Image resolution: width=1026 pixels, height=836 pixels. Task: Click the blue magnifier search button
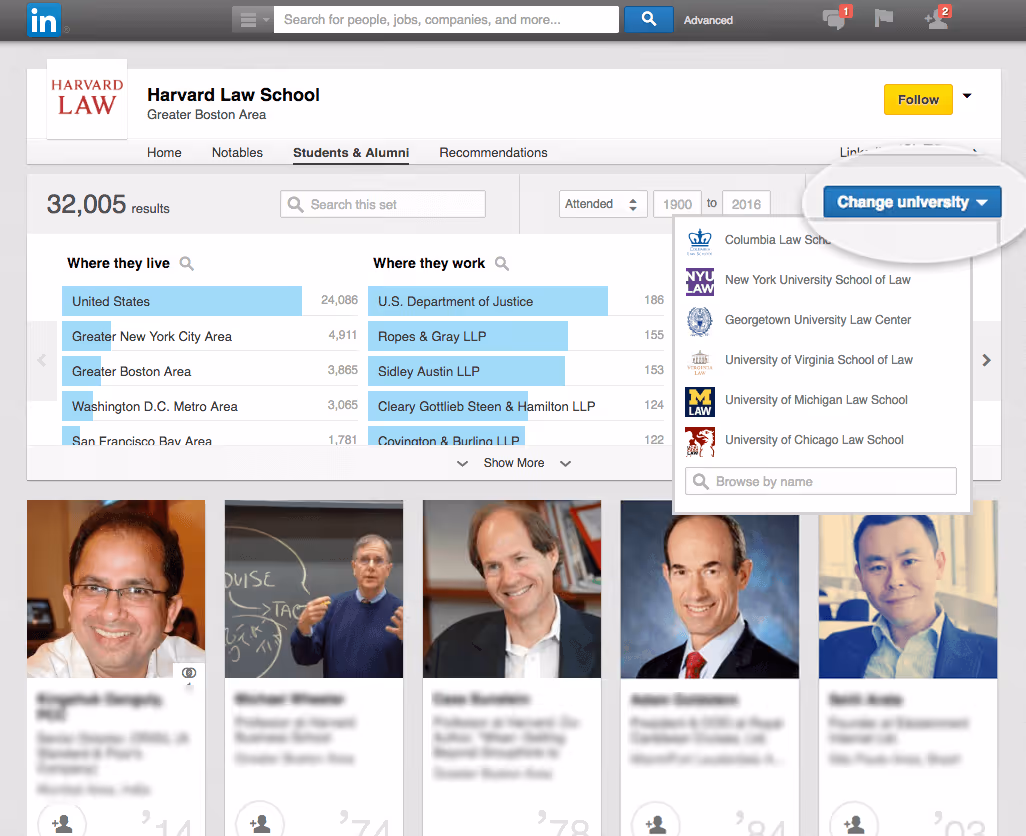648,20
